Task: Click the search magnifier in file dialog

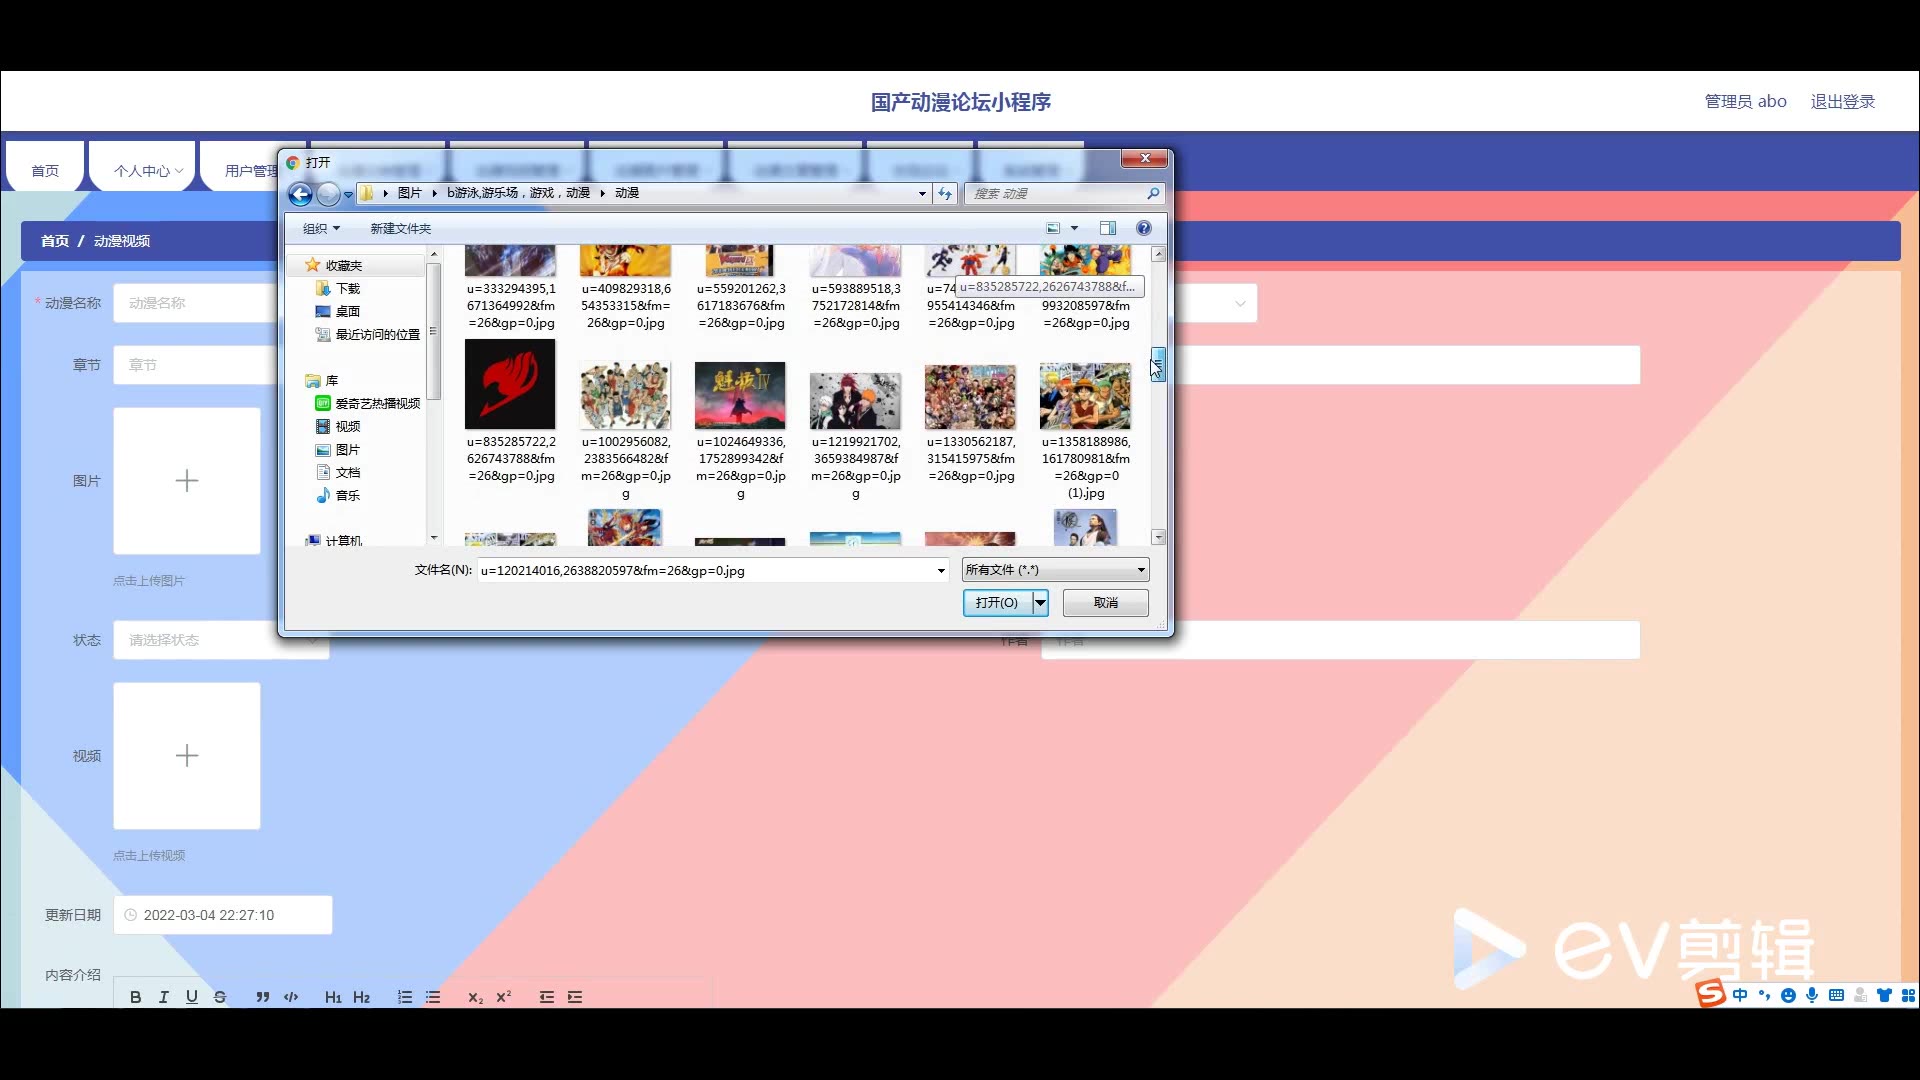Action: pos(1153,194)
